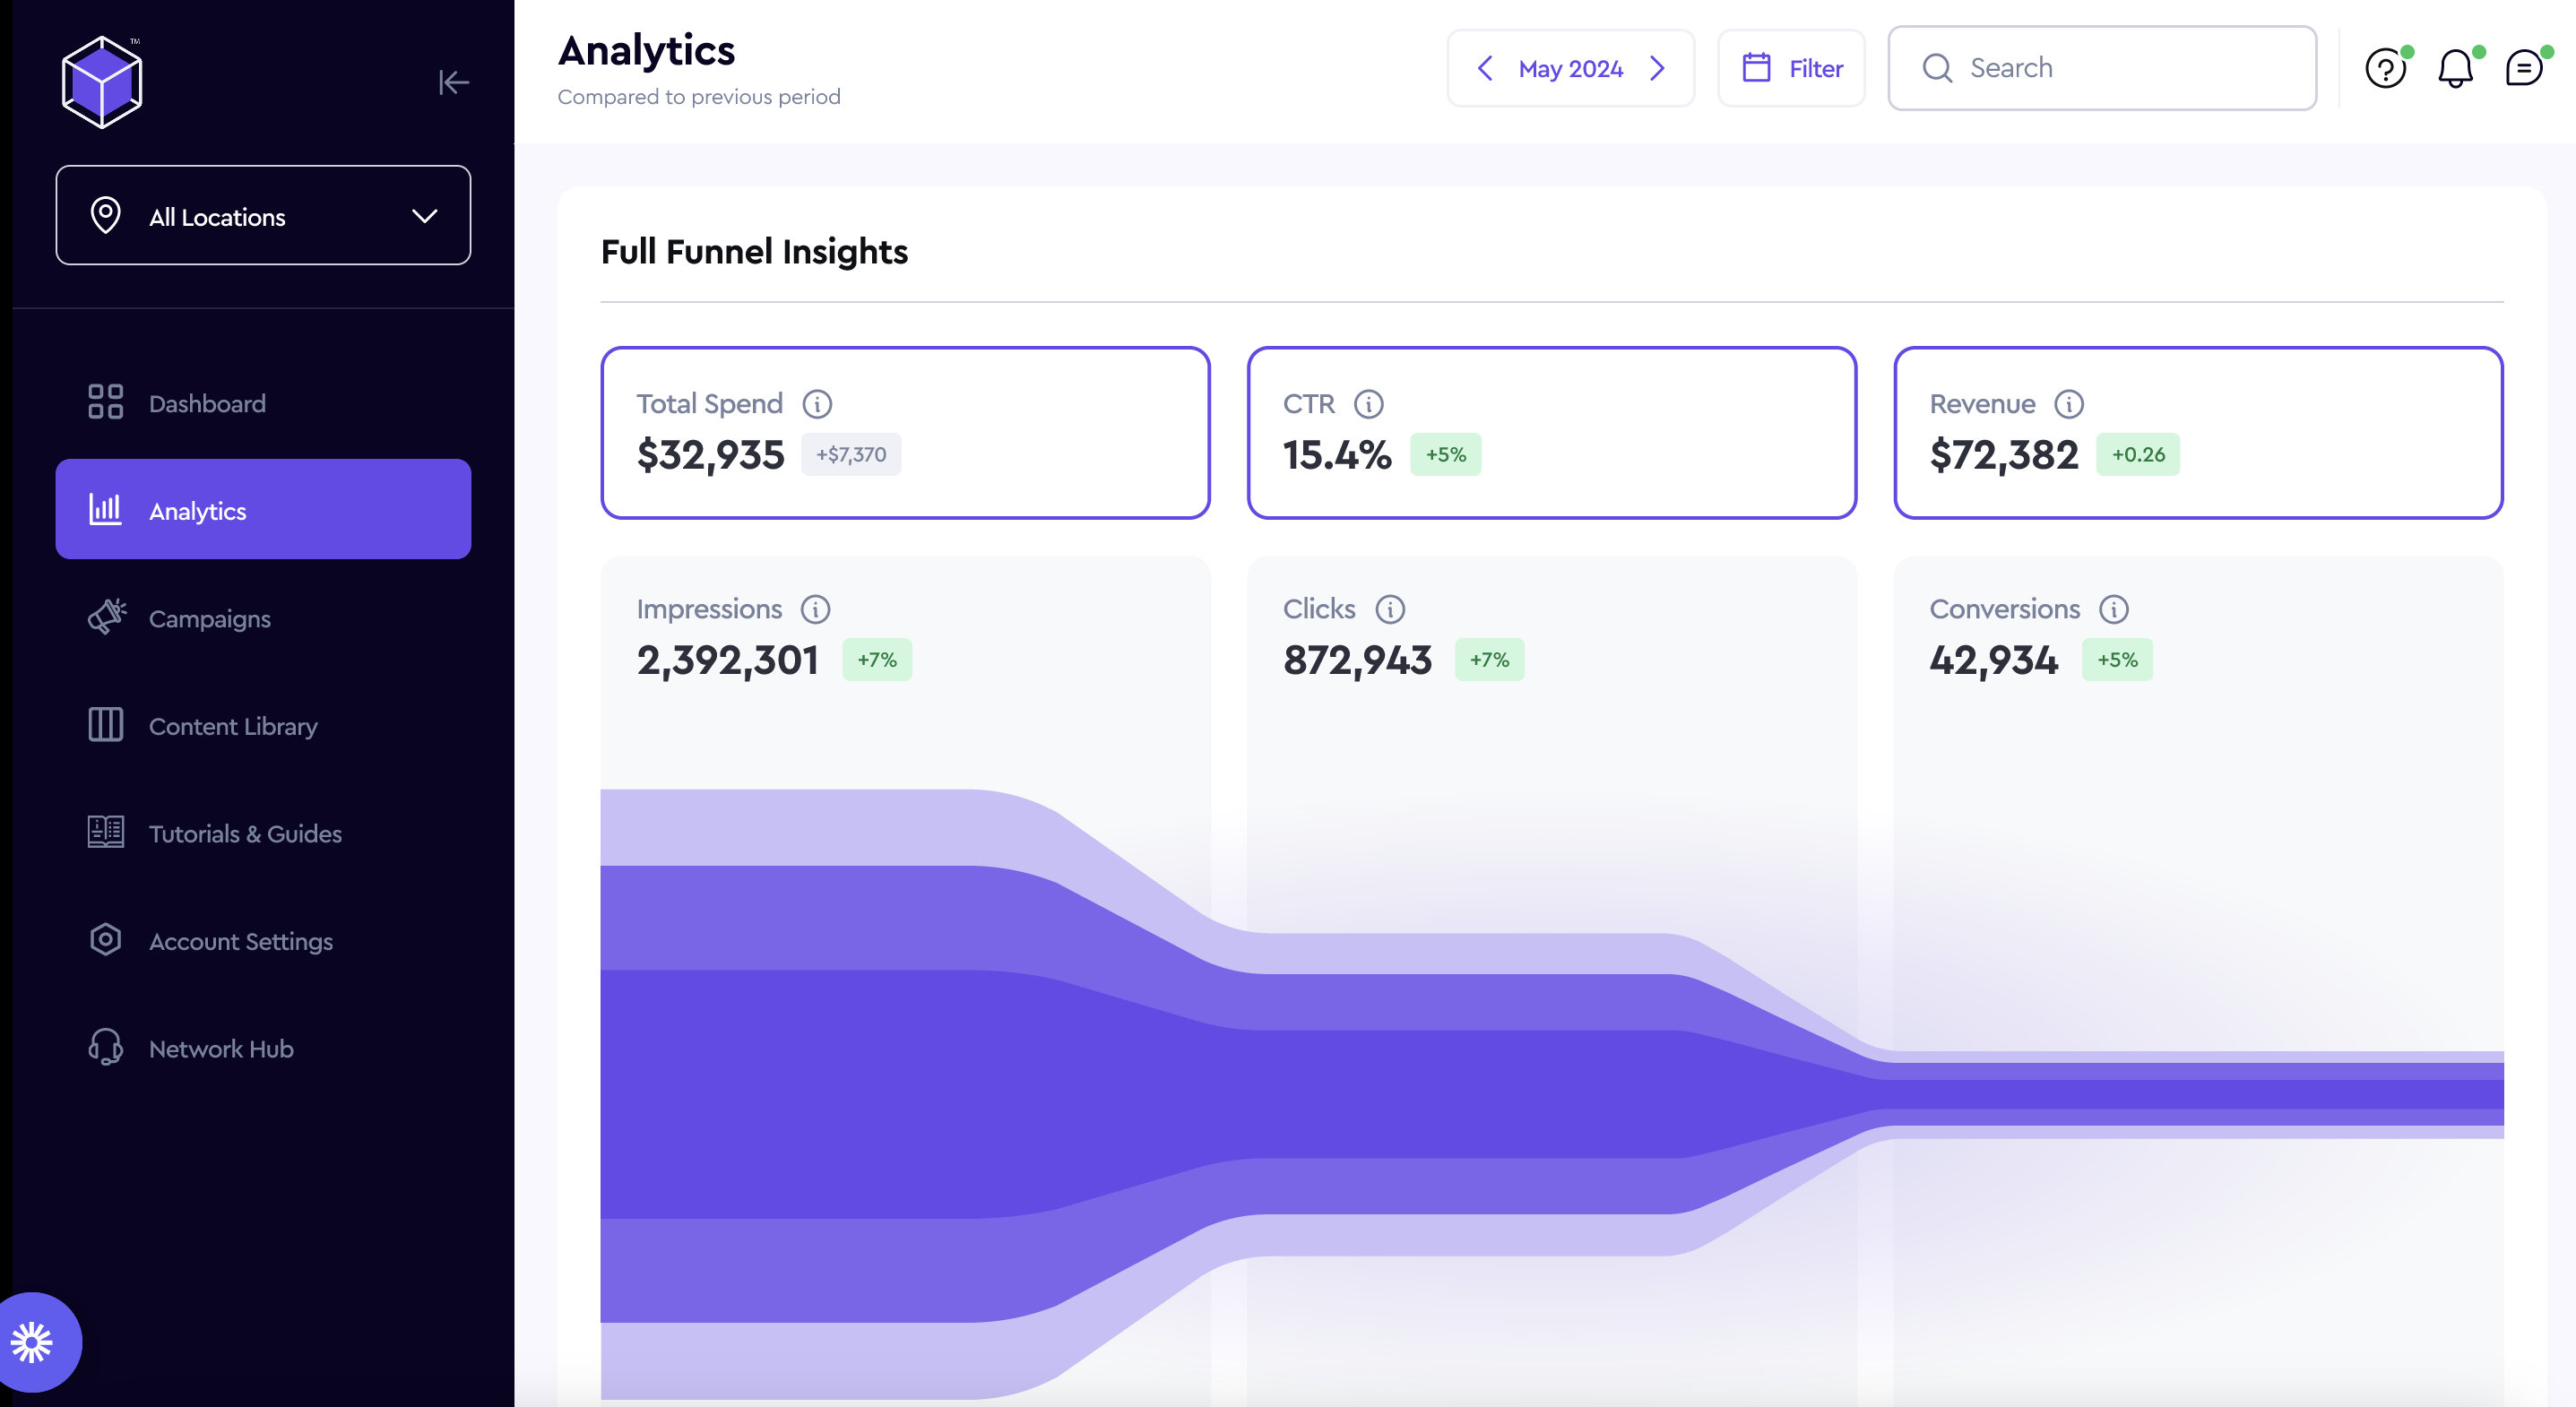2576x1407 pixels.
Task: Advance to next month after May 2024
Action: 1657,69
